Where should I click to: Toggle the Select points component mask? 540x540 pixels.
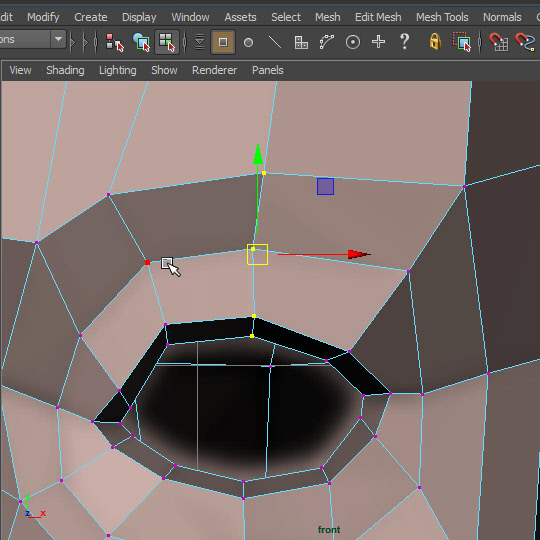(x=223, y=42)
